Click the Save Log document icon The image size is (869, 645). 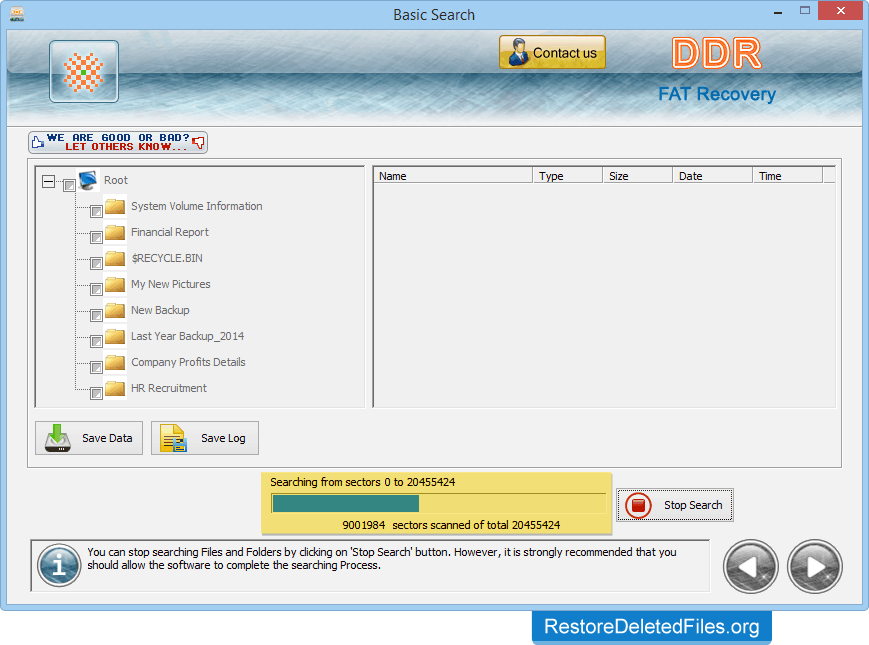point(173,438)
